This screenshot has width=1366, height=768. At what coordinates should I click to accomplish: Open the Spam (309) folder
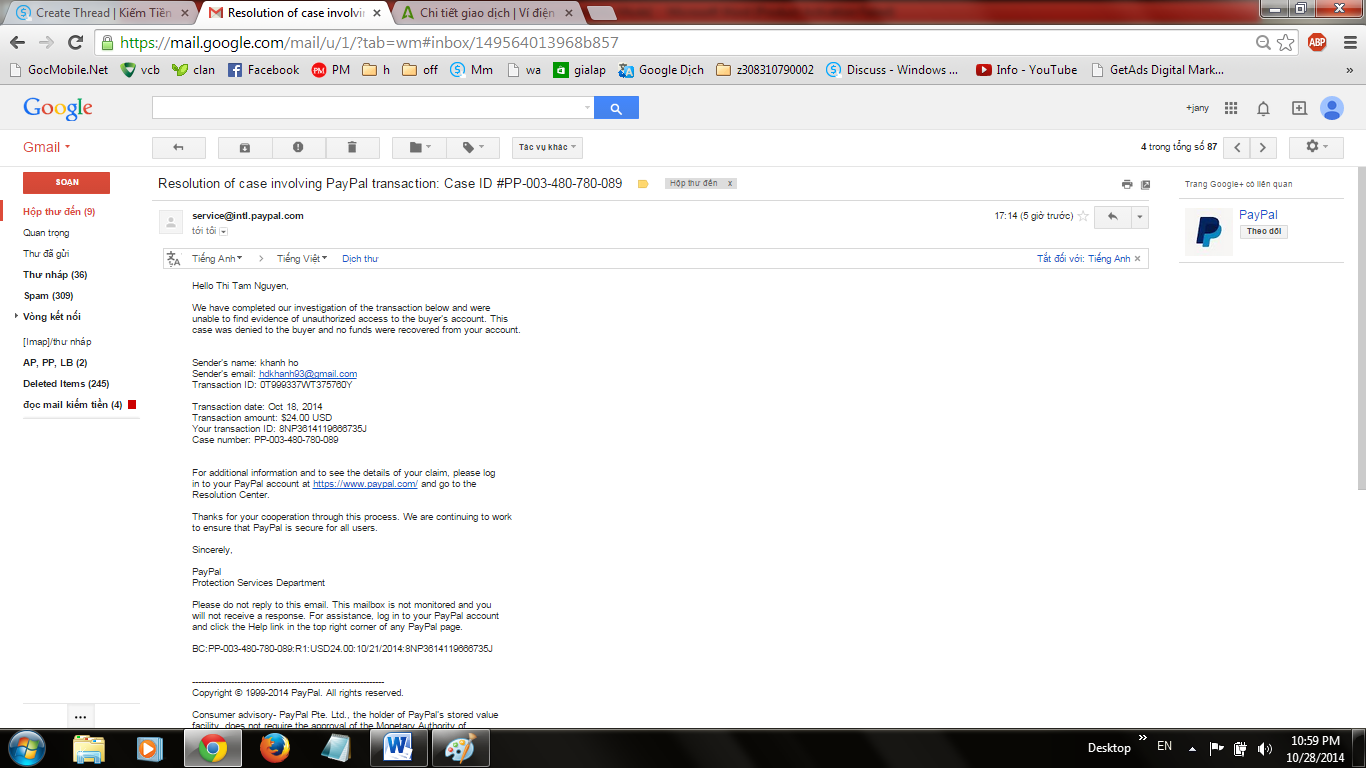pyautogui.click(x=48, y=296)
